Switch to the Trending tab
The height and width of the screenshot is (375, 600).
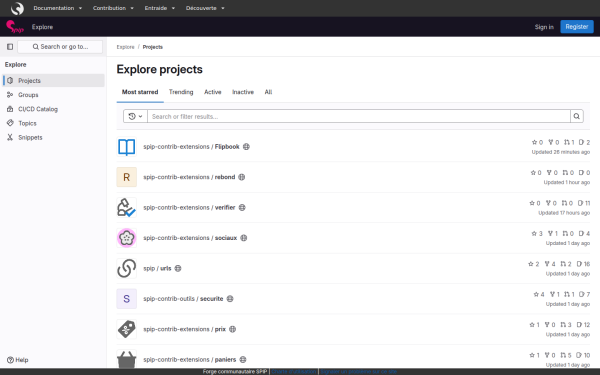[x=181, y=92]
